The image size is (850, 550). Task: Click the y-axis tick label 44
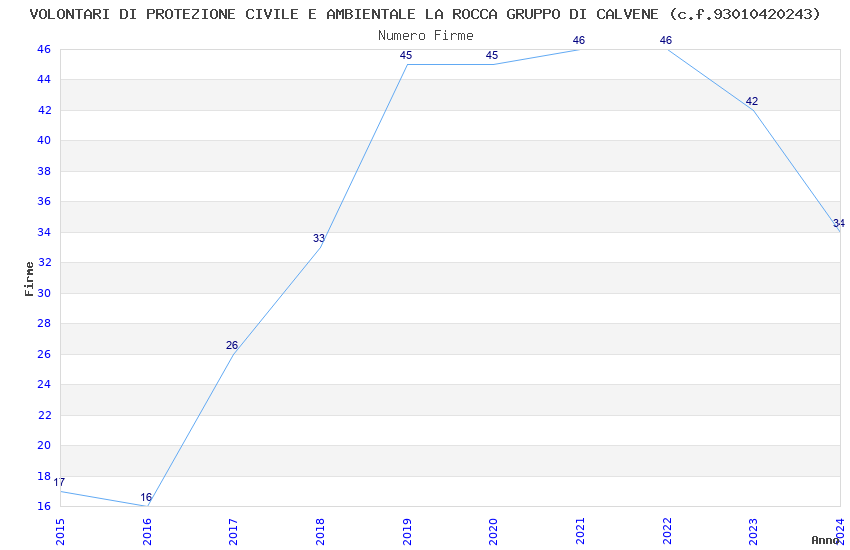point(44,80)
